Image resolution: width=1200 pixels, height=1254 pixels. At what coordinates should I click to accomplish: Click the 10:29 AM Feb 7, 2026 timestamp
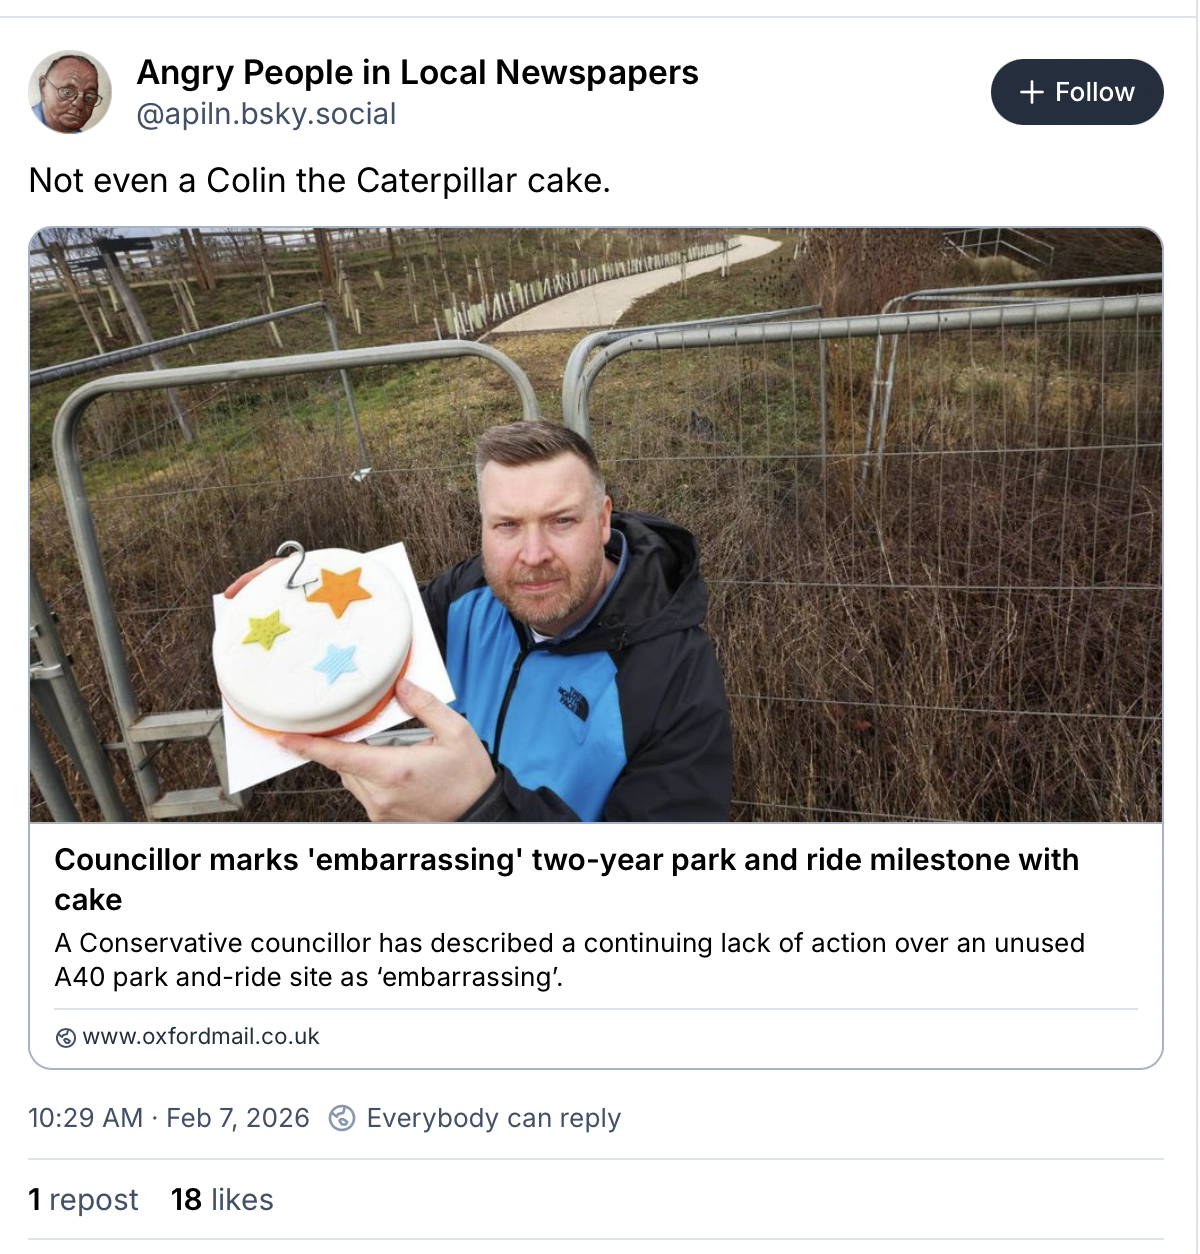169,1118
